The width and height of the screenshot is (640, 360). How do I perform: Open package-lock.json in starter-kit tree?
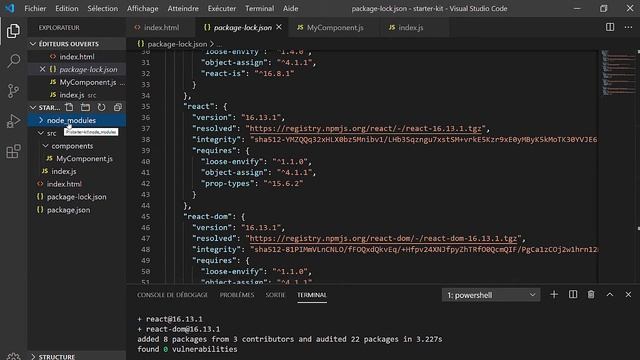(76, 197)
